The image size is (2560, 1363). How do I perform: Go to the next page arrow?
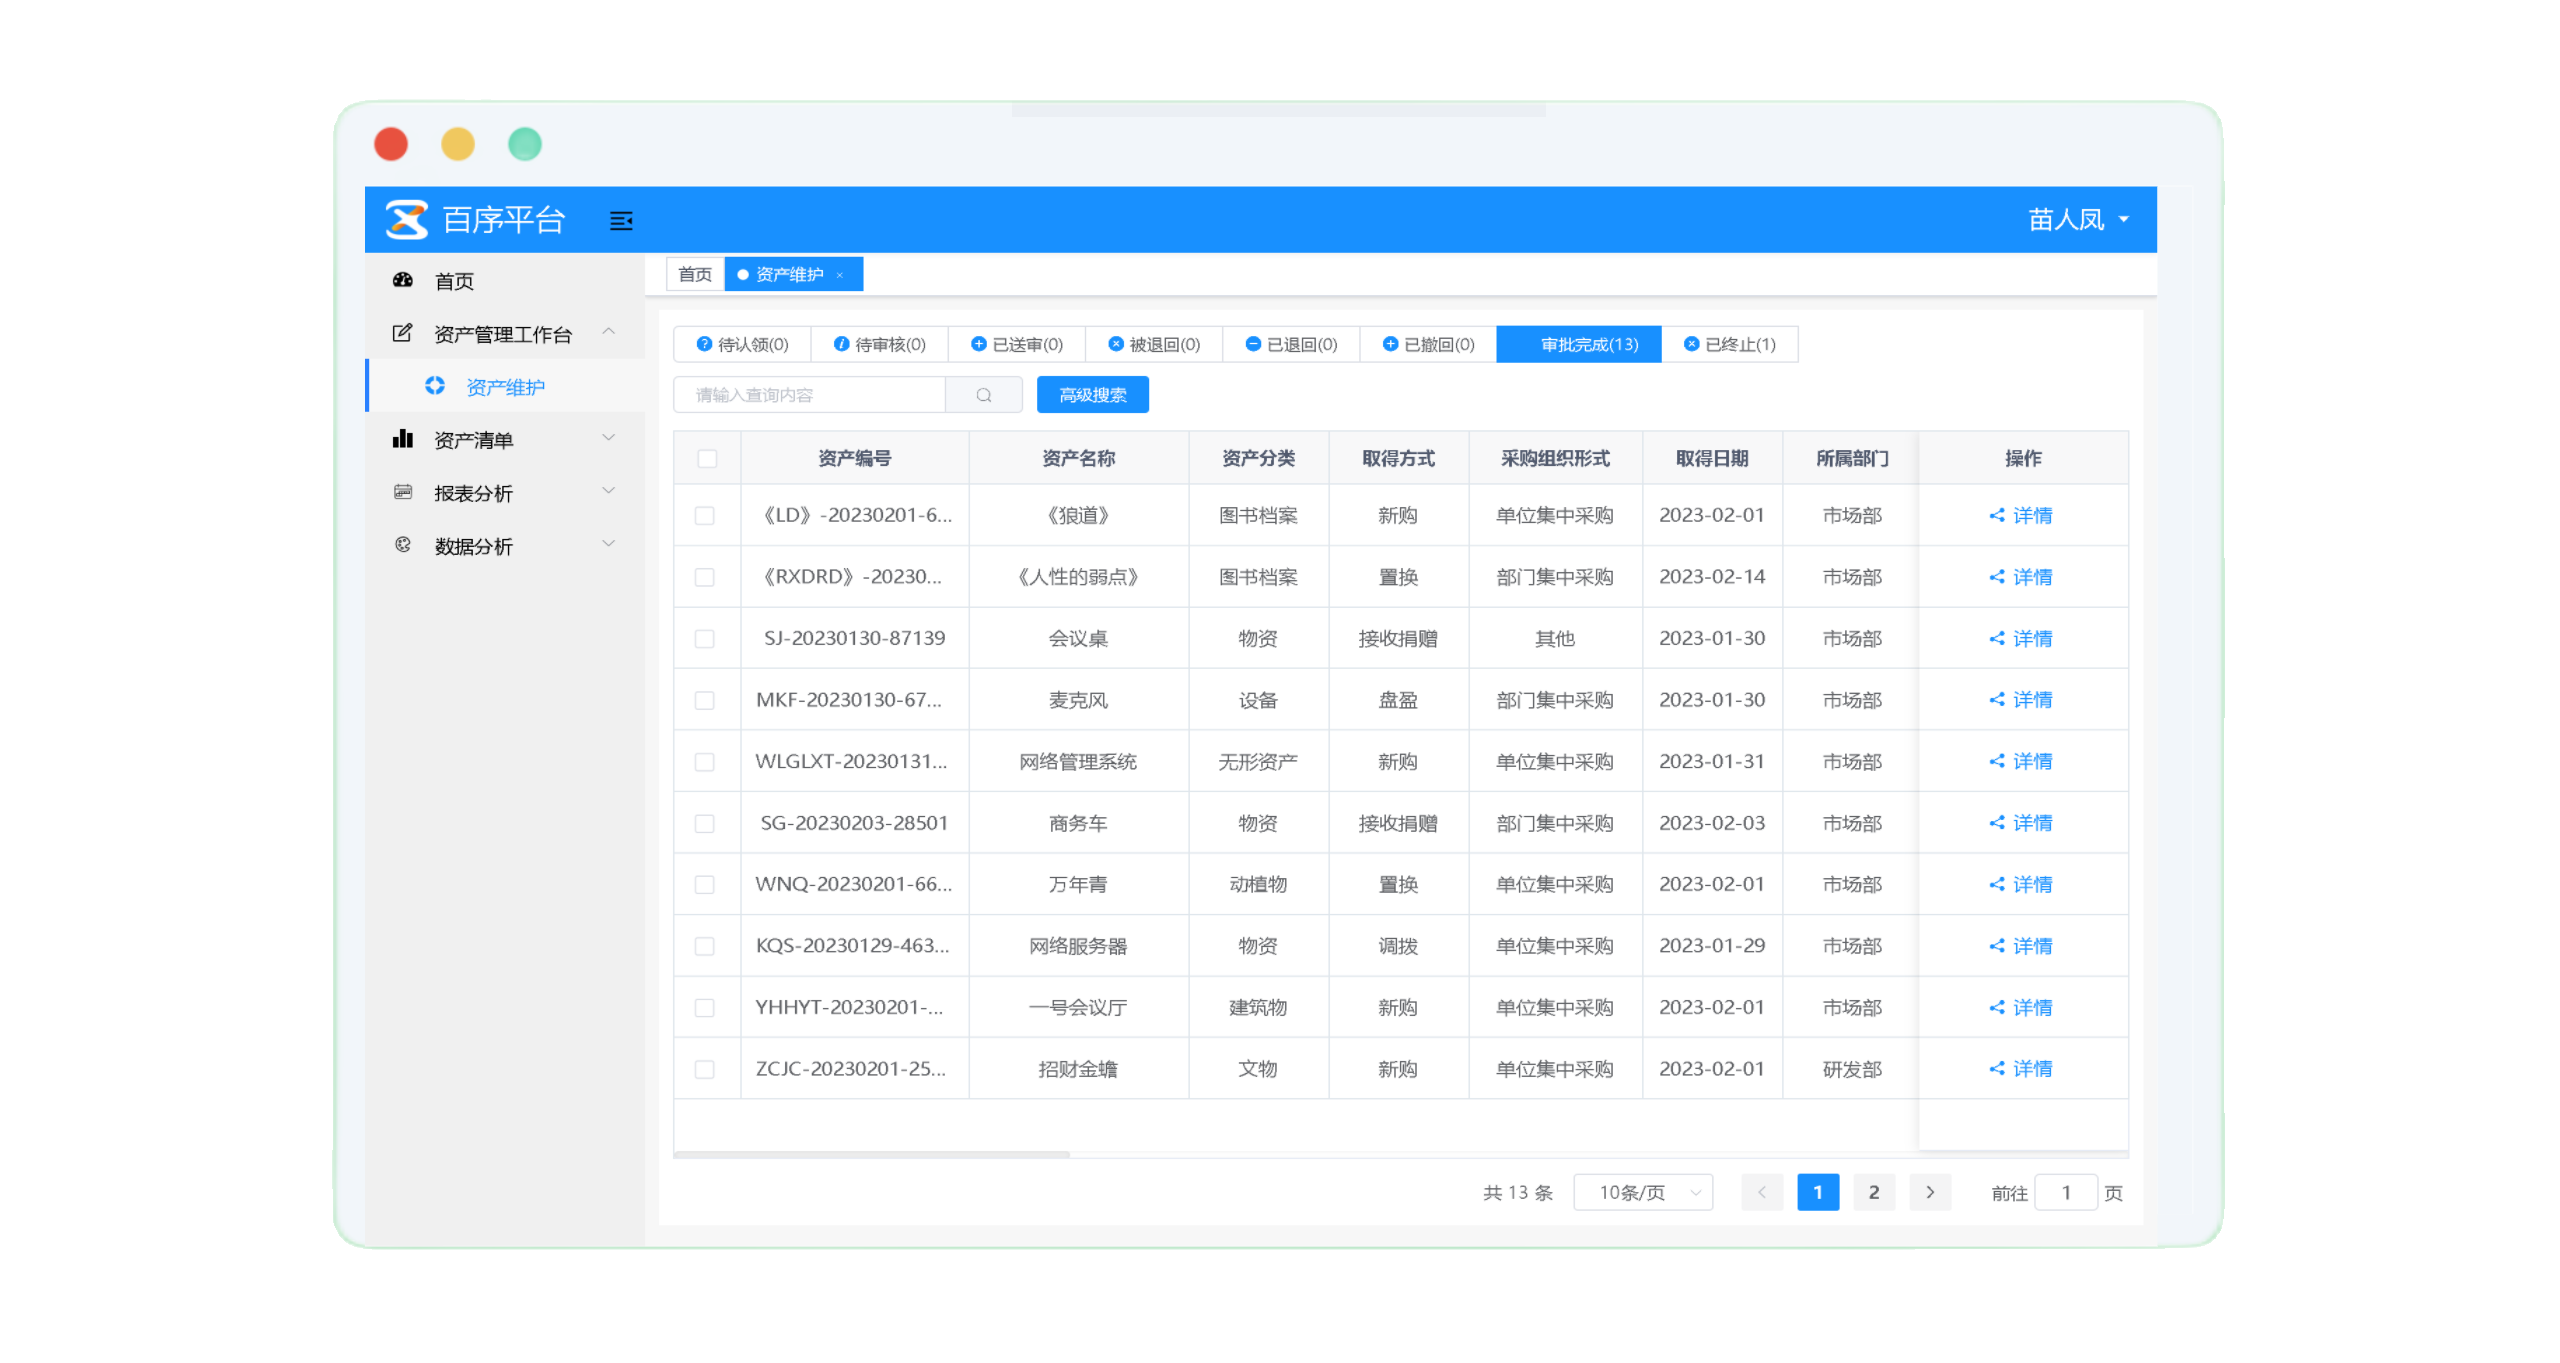pos(1929,1193)
